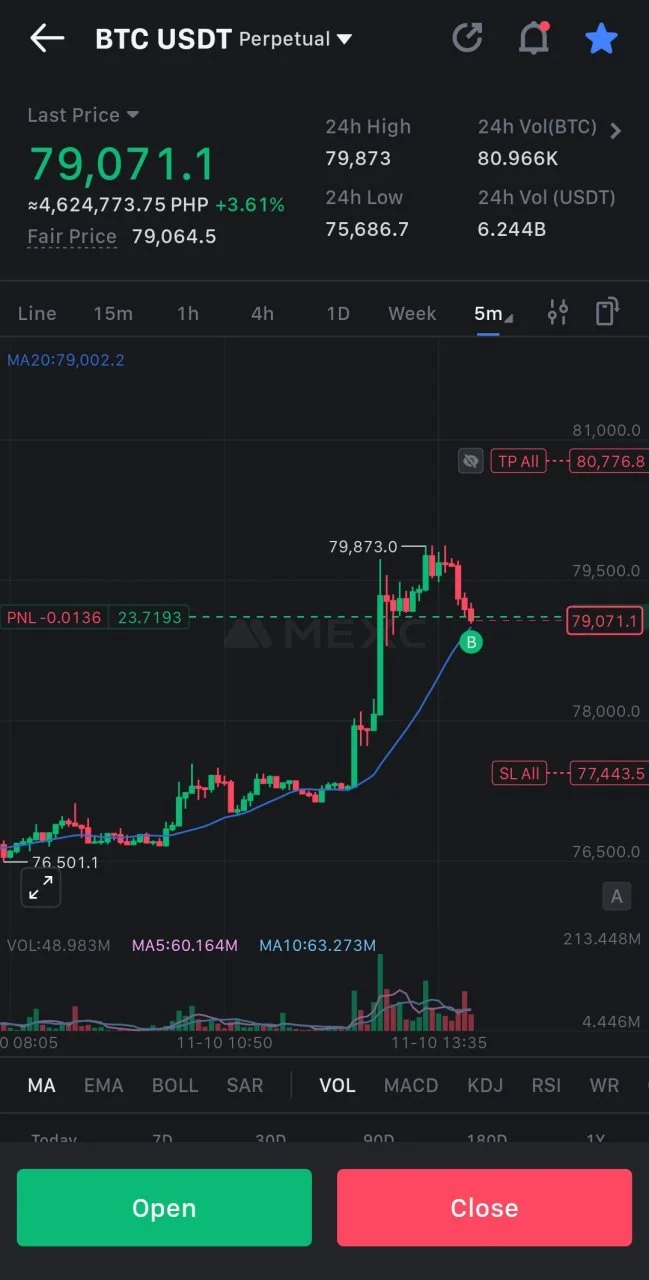Tap the back arrow icon
This screenshot has width=649, height=1280.
click(47, 39)
